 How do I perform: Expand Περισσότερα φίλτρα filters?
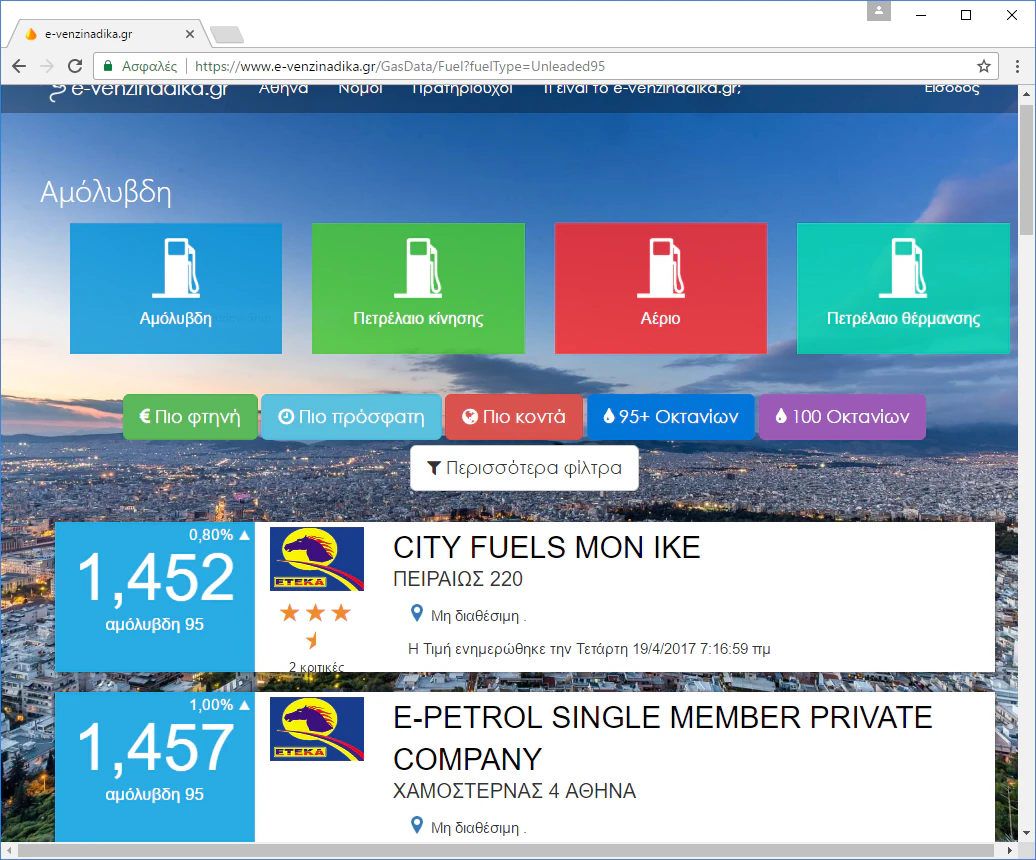(525, 468)
